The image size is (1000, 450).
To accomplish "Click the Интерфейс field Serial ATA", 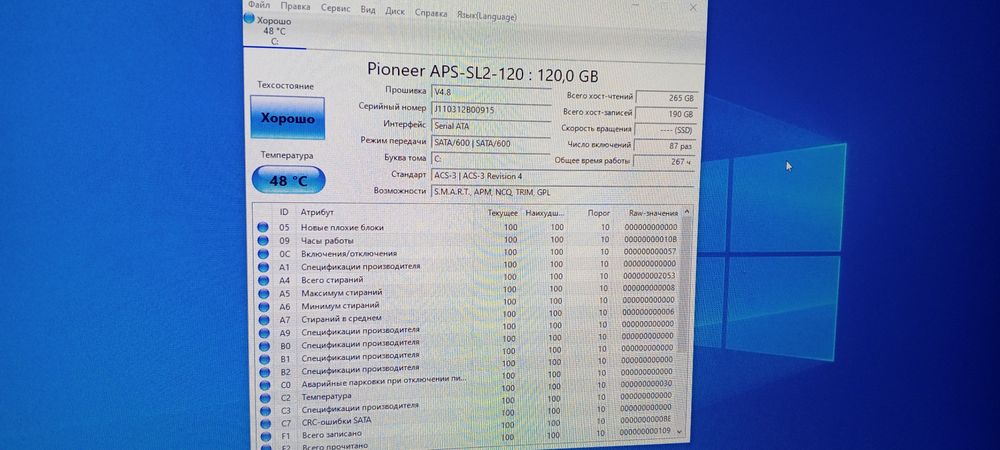I will (491, 126).
